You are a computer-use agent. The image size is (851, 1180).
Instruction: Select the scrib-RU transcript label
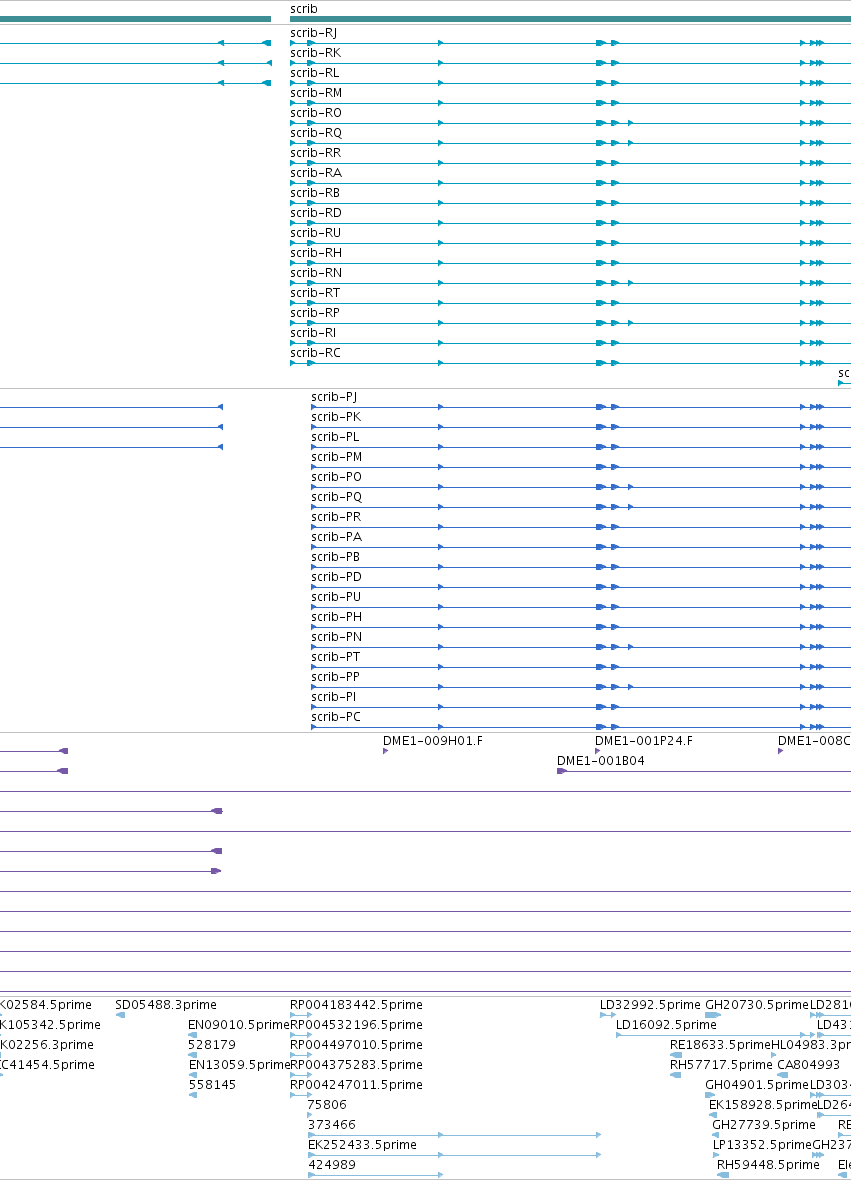[315, 233]
